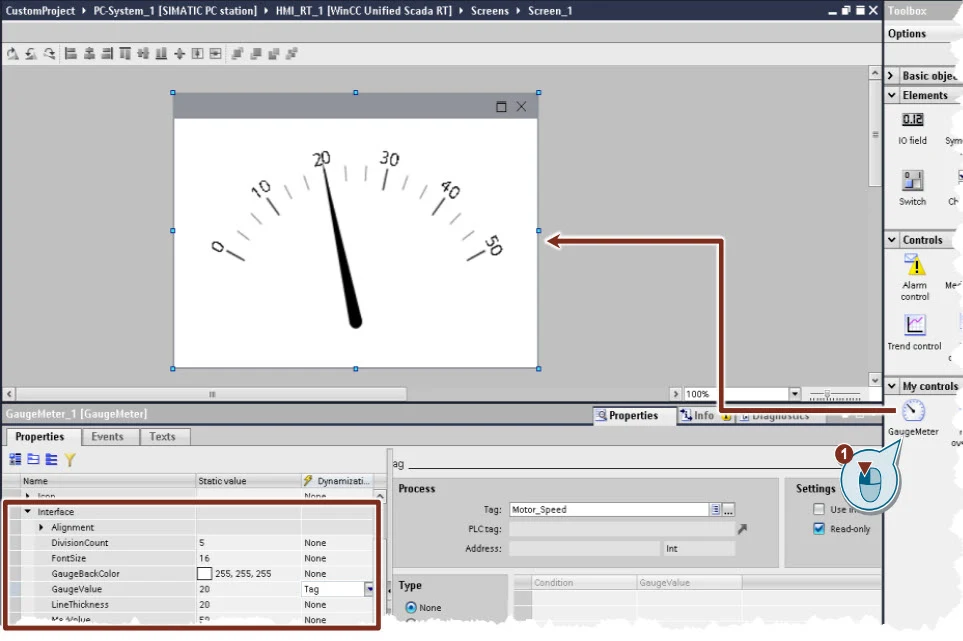
Task: Select the None type radio button
Action: pos(411,607)
